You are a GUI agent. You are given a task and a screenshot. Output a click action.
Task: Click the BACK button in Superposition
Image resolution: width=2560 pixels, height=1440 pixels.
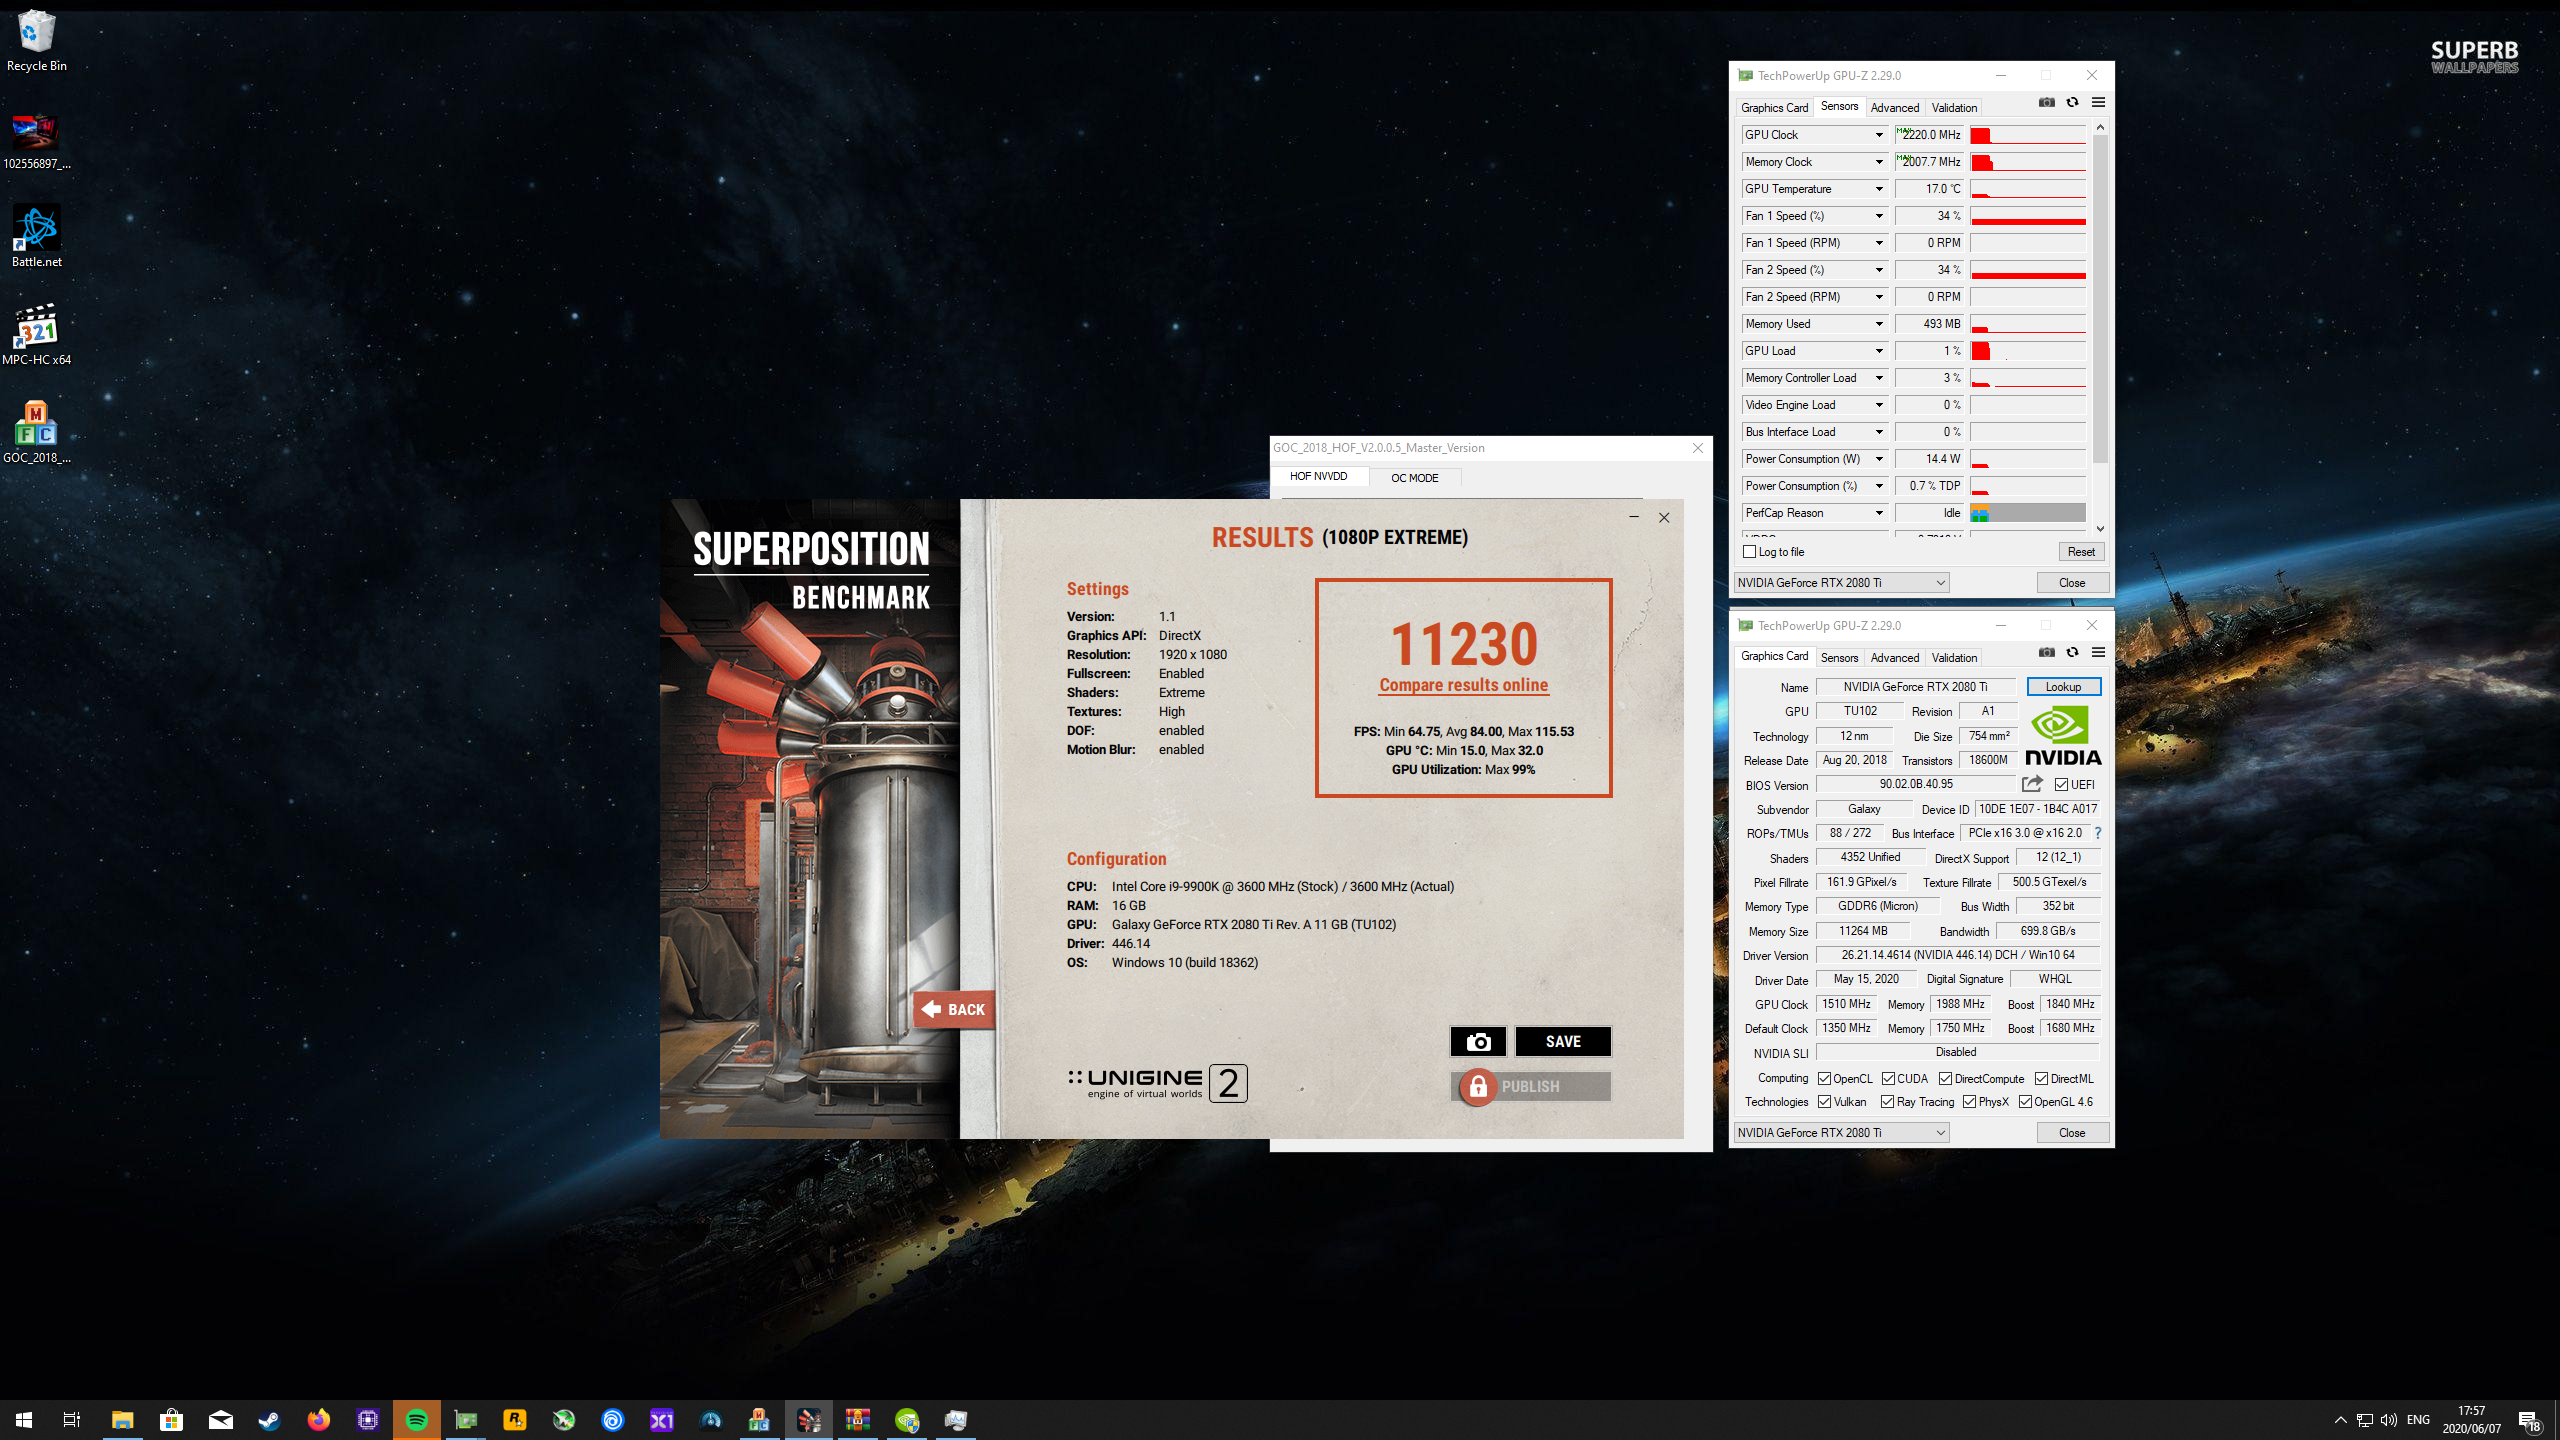954,1009
